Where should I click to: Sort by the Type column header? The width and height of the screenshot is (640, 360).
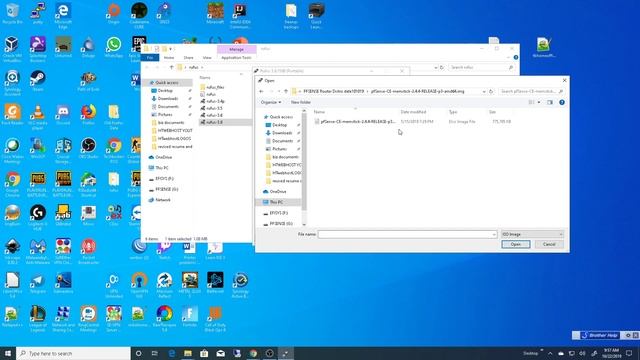(453, 112)
